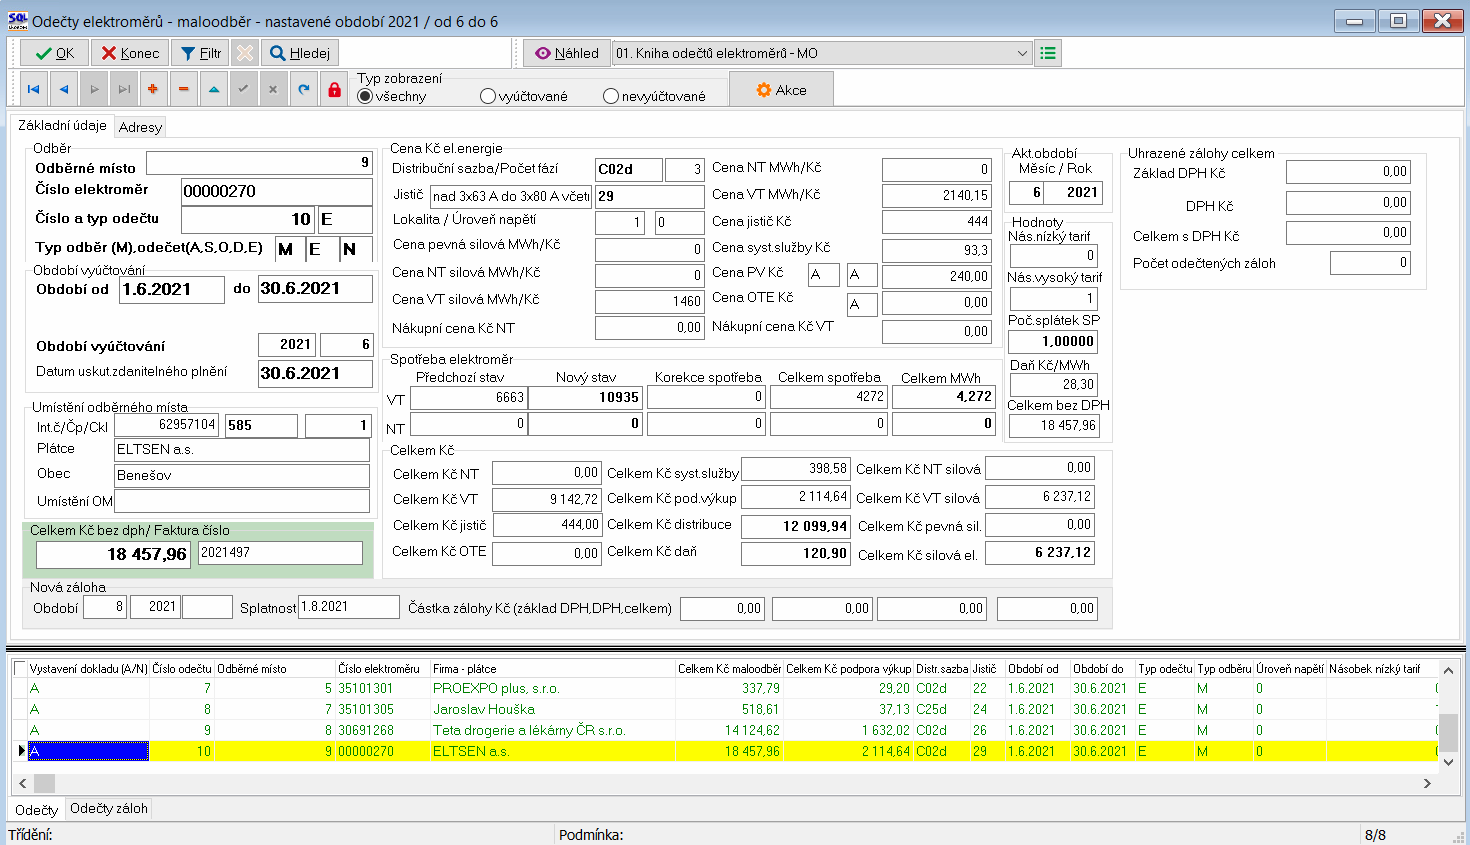Click the Předchozí stav VT field 6663
This screenshot has height=845, width=1470.
coord(469,397)
